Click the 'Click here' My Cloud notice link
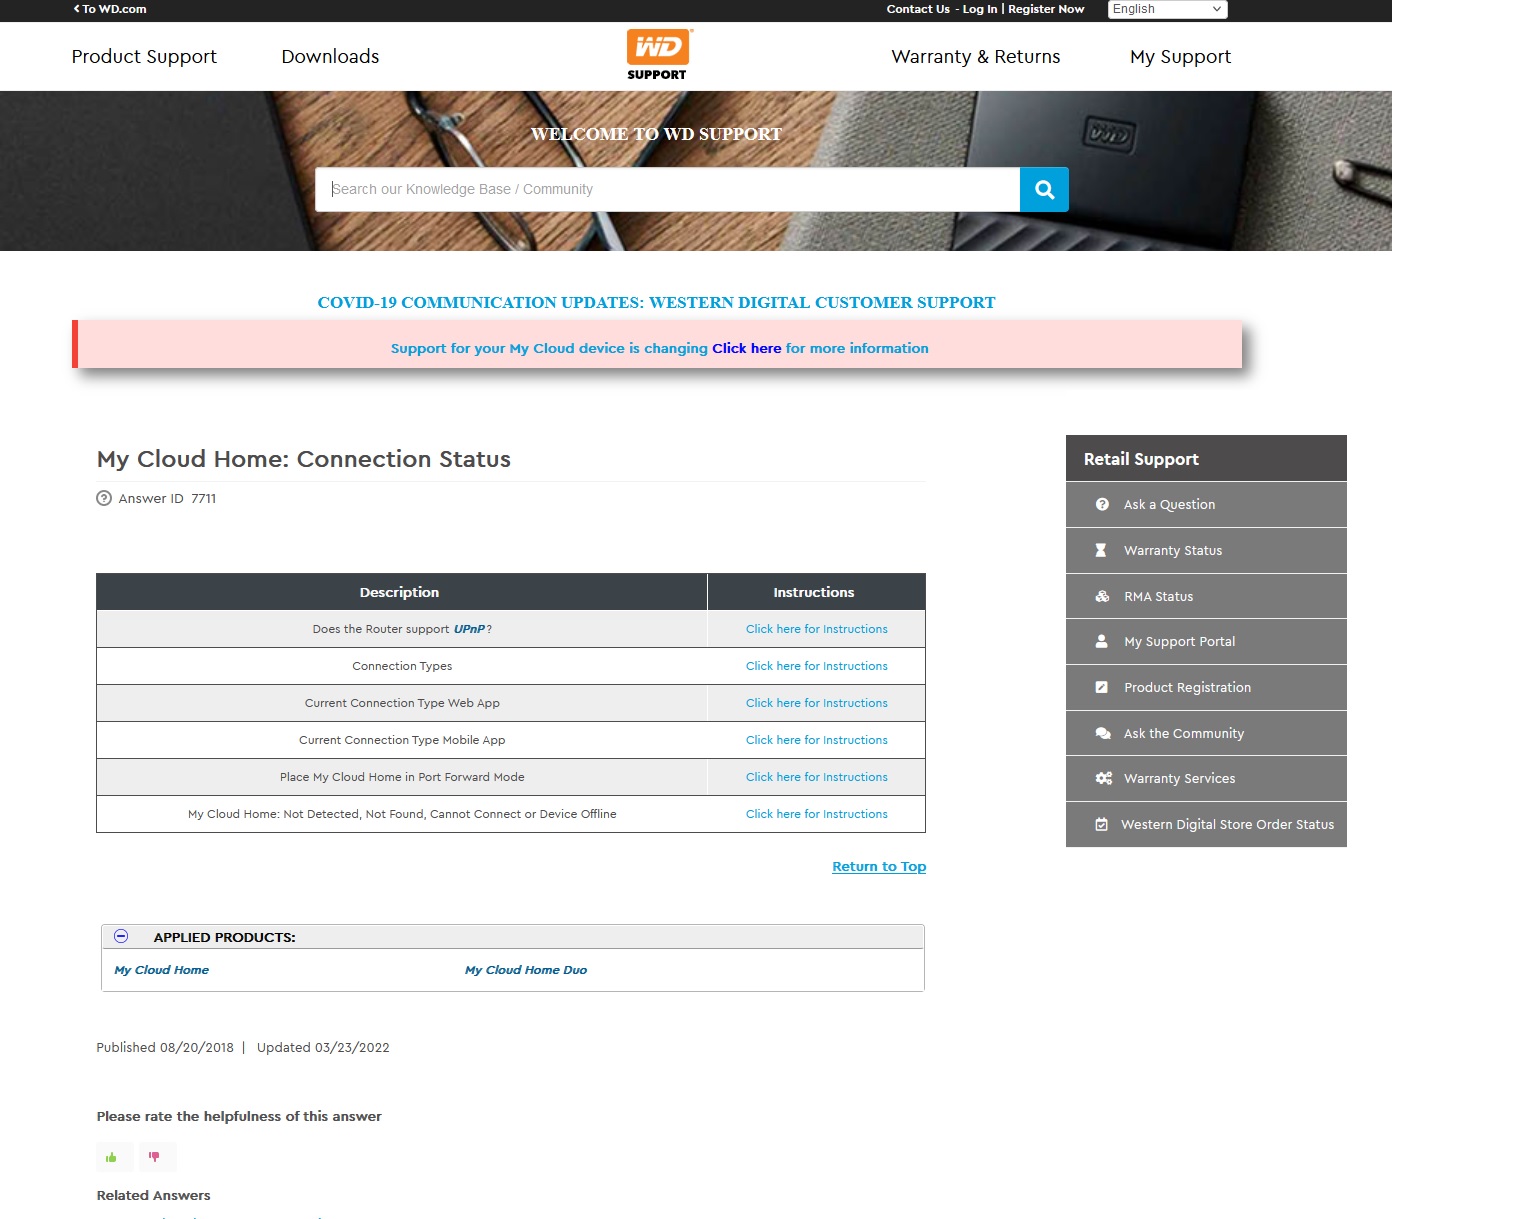This screenshot has height=1219, width=1536. coord(746,348)
